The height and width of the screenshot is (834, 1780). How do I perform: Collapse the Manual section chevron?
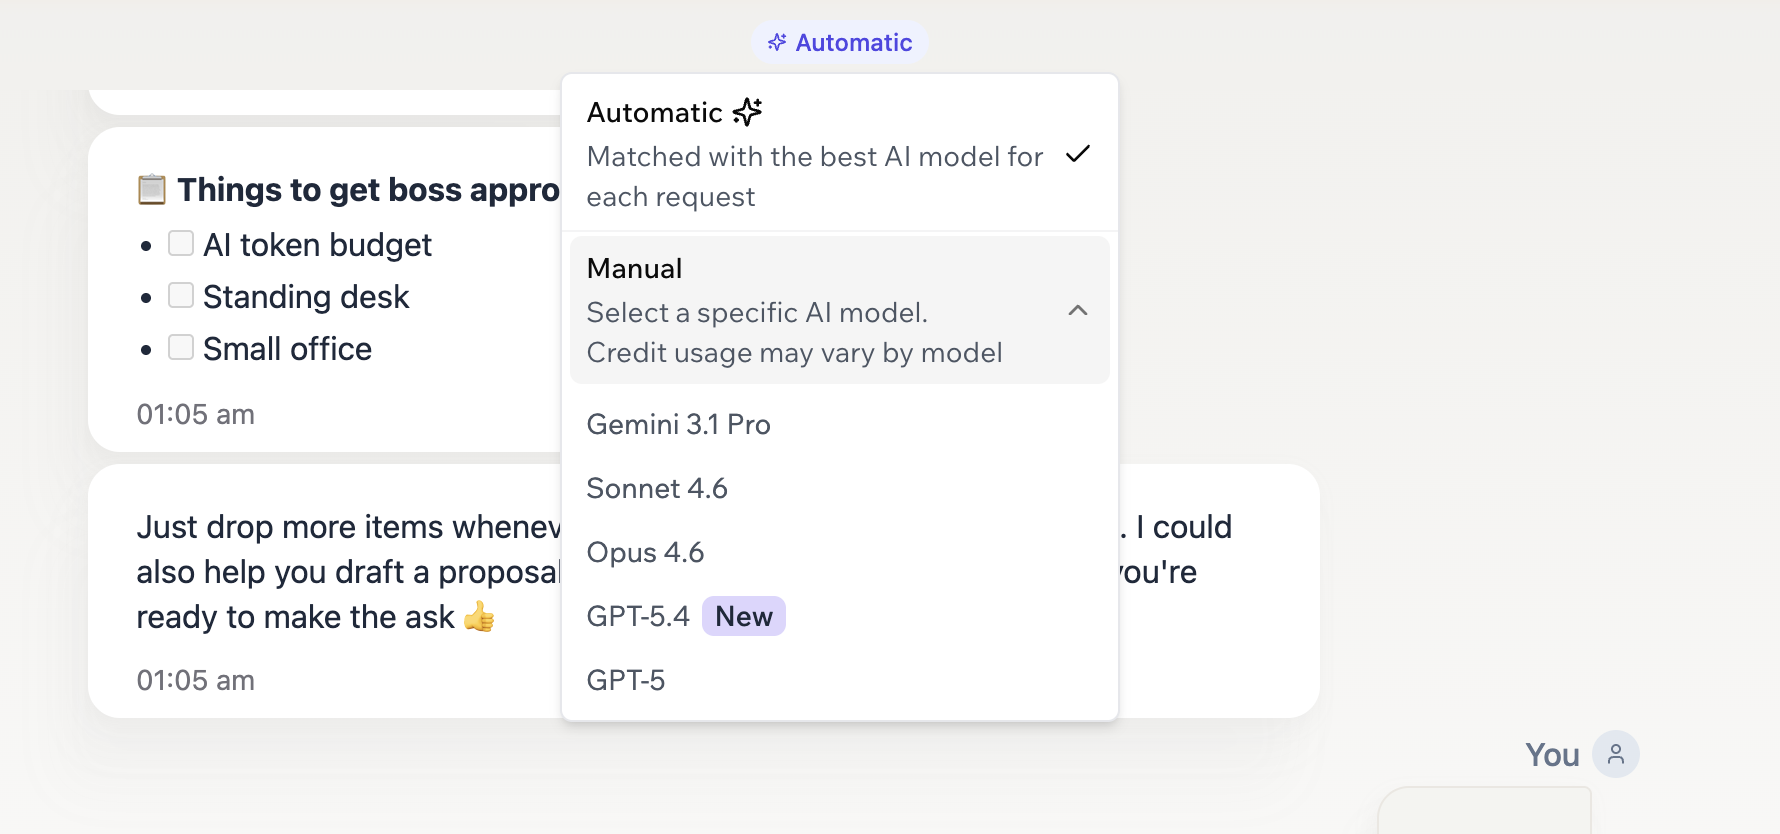click(1078, 311)
